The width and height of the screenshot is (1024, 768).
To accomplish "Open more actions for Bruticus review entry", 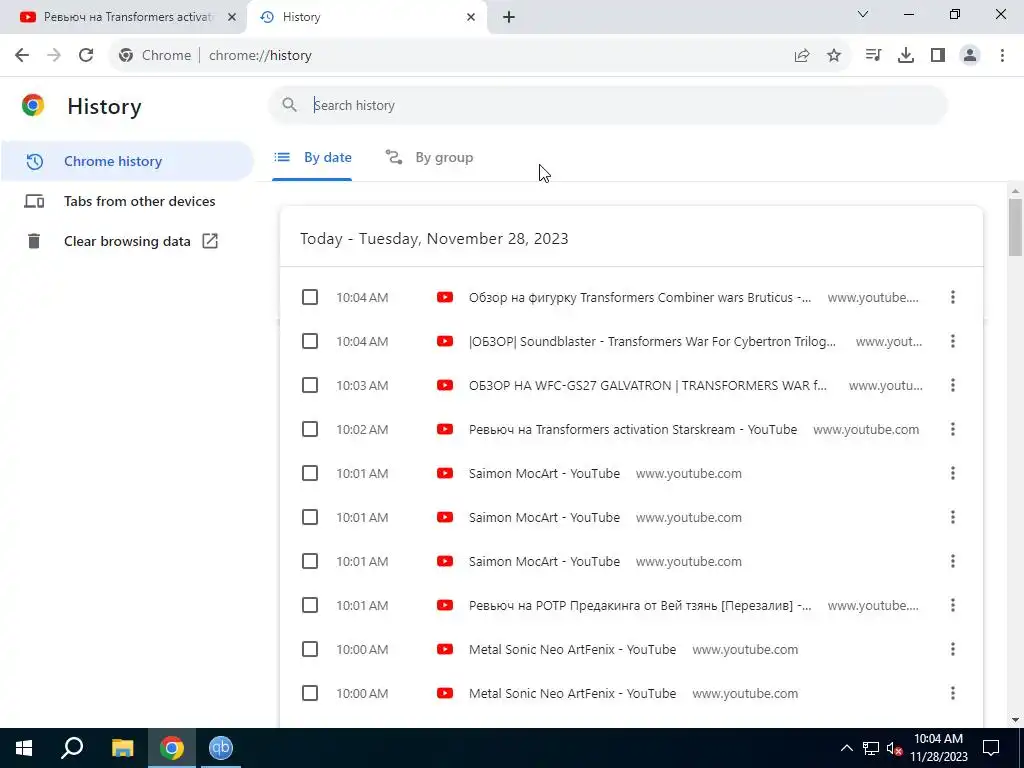I will (953, 297).
